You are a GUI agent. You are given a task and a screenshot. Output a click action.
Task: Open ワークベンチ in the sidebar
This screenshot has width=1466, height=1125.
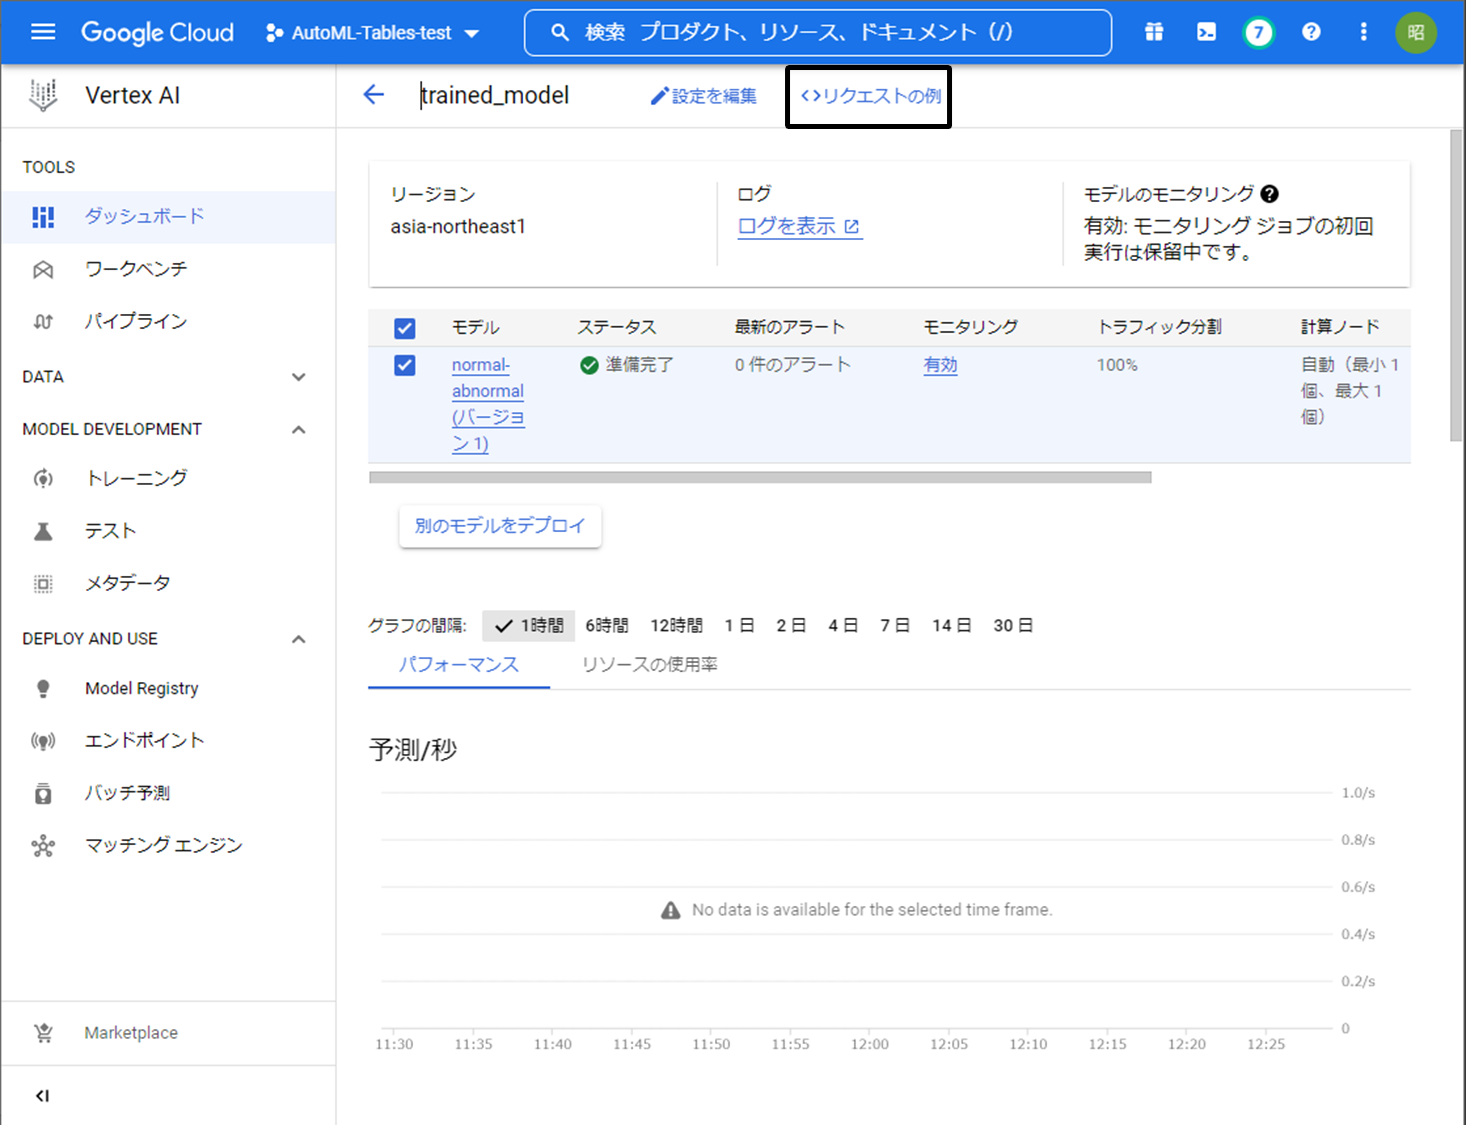point(168,269)
